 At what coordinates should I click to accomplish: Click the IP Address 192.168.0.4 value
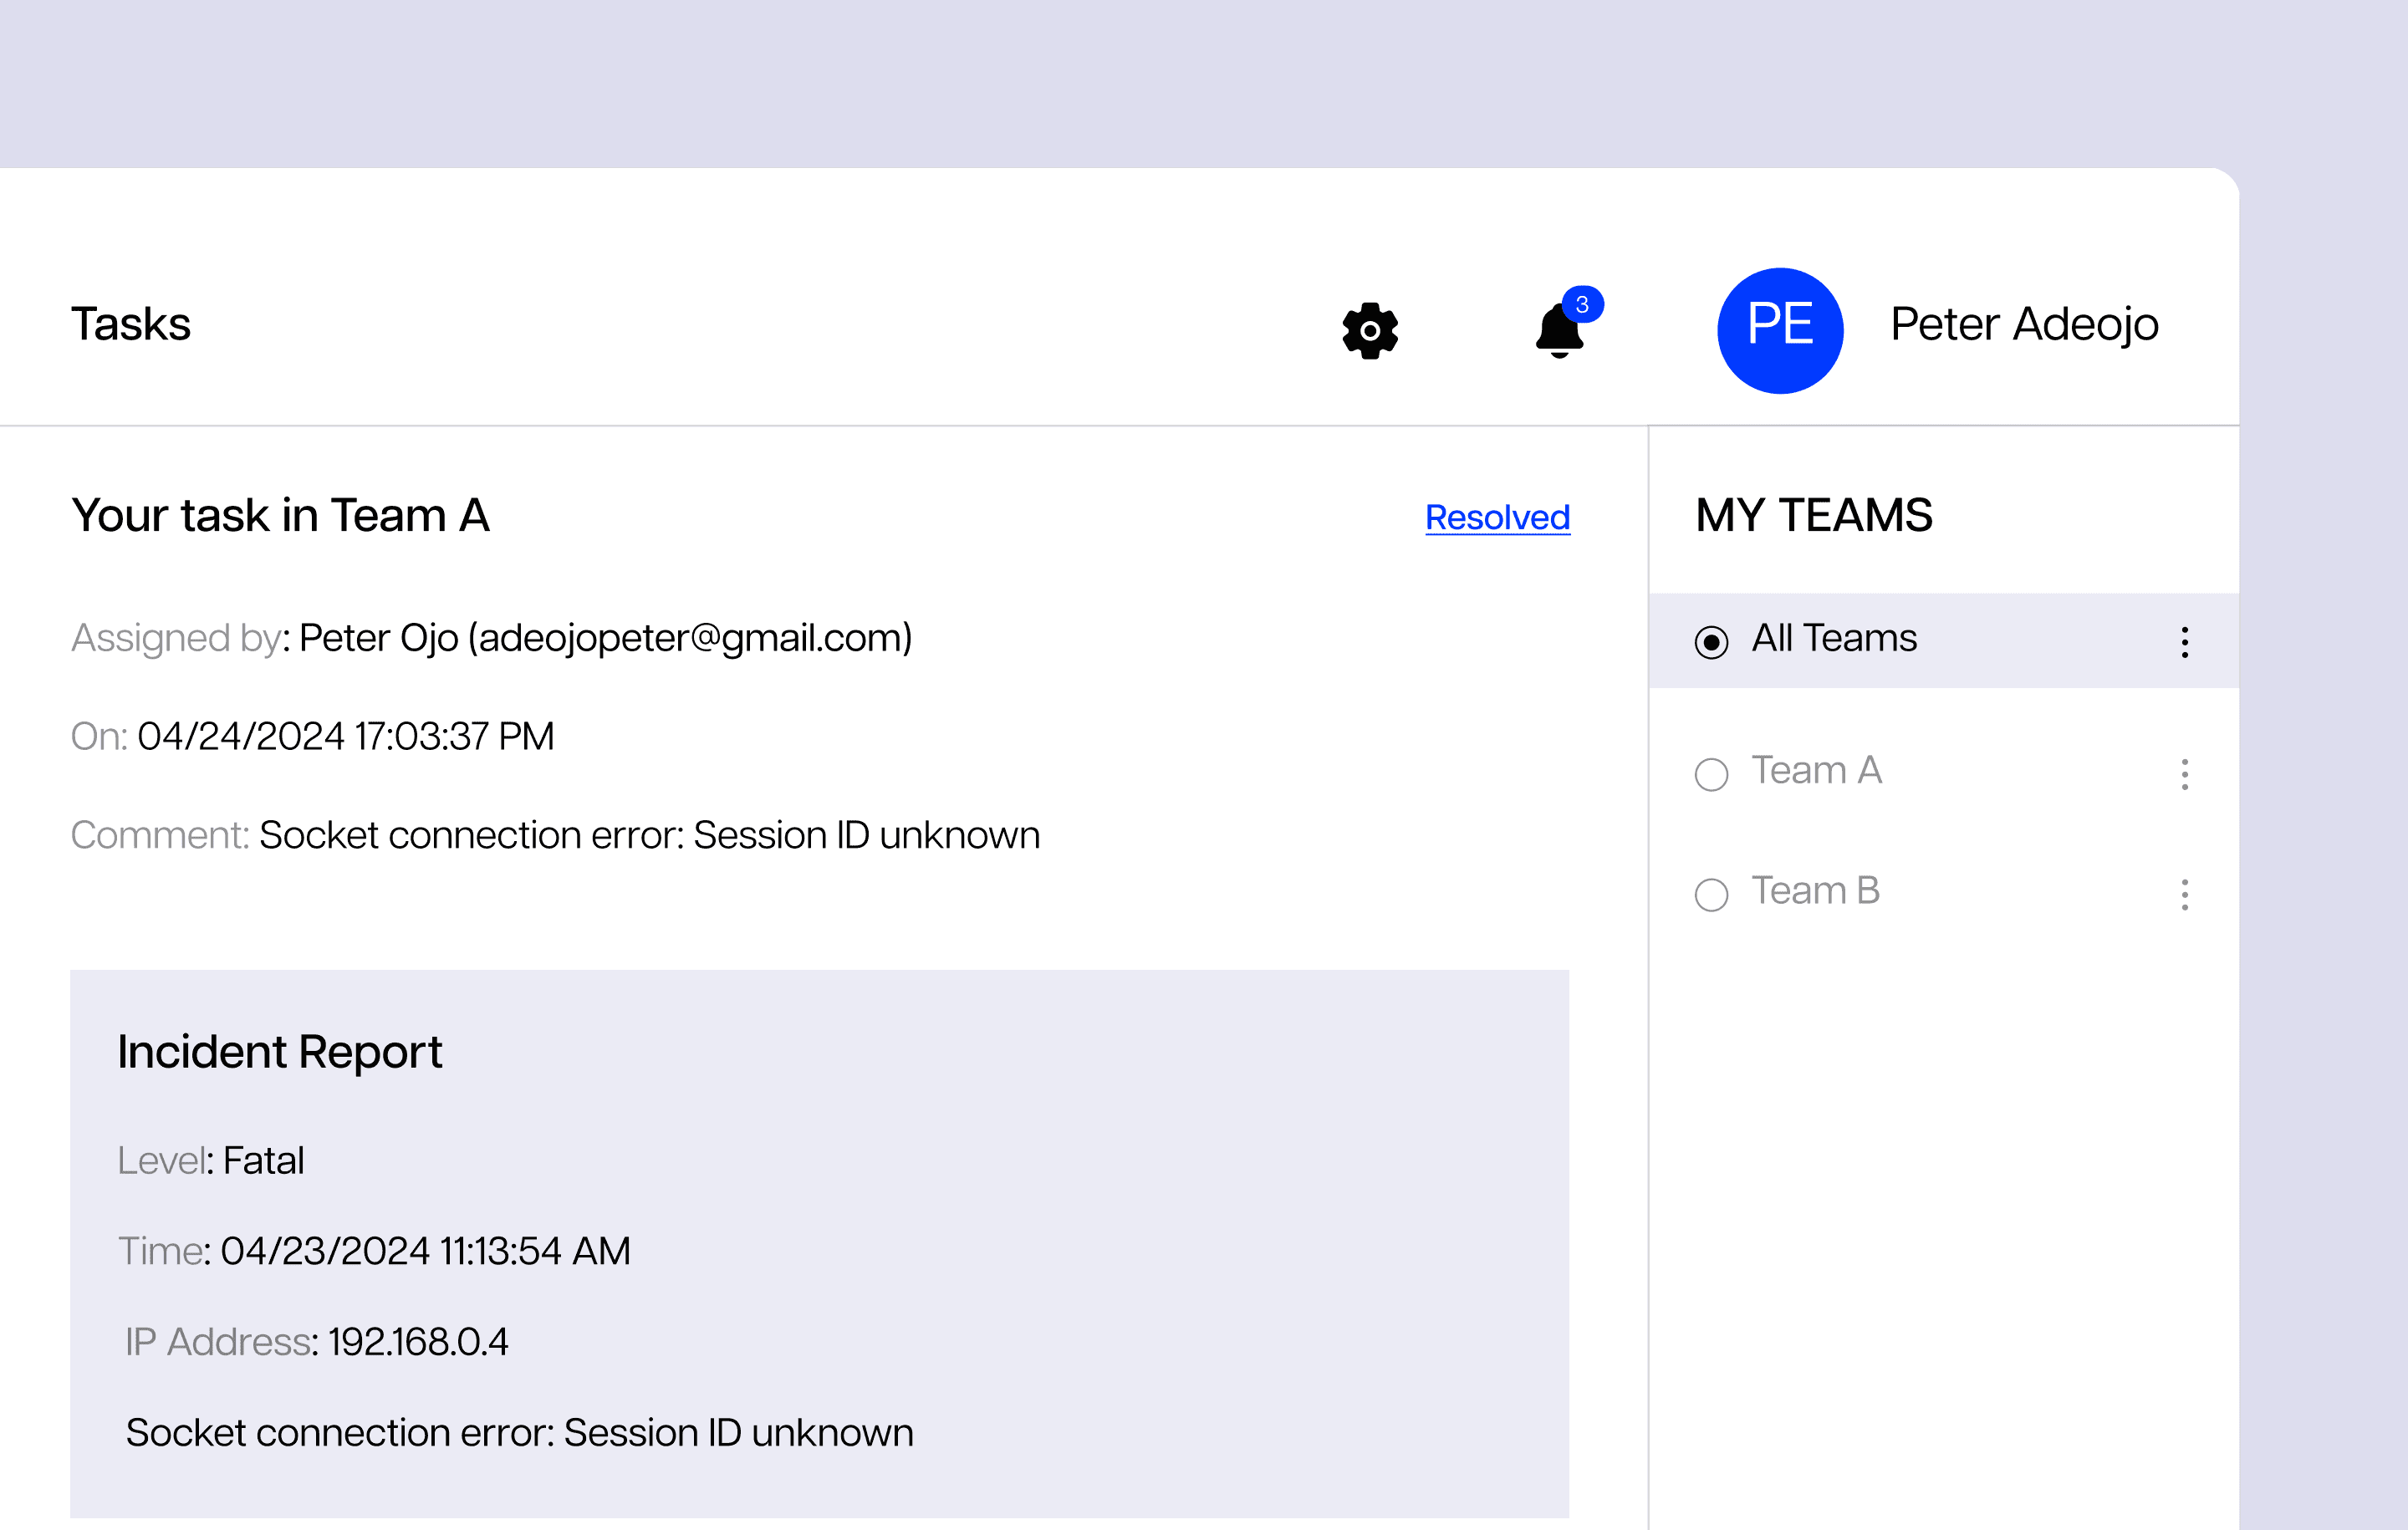pyautogui.click(x=418, y=1342)
